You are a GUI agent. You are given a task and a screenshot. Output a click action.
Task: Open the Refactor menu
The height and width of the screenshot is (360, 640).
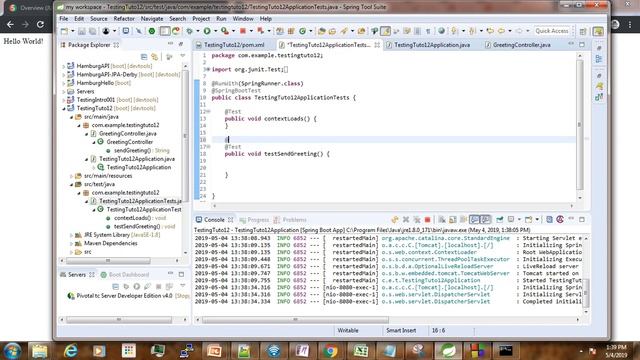tap(124, 18)
